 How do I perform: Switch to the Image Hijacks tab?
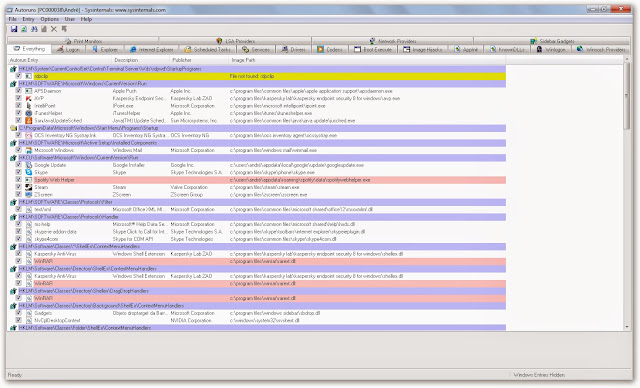(x=423, y=49)
